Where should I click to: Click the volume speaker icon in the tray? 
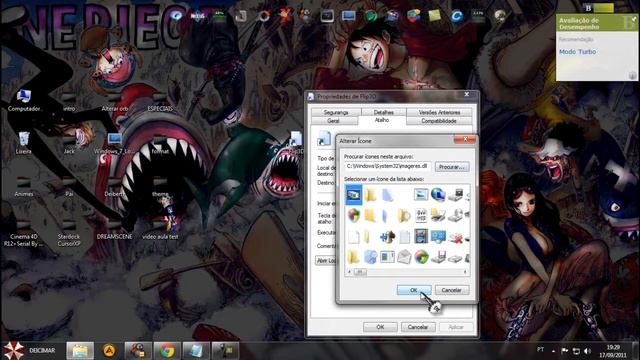click(x=587, y=351)
